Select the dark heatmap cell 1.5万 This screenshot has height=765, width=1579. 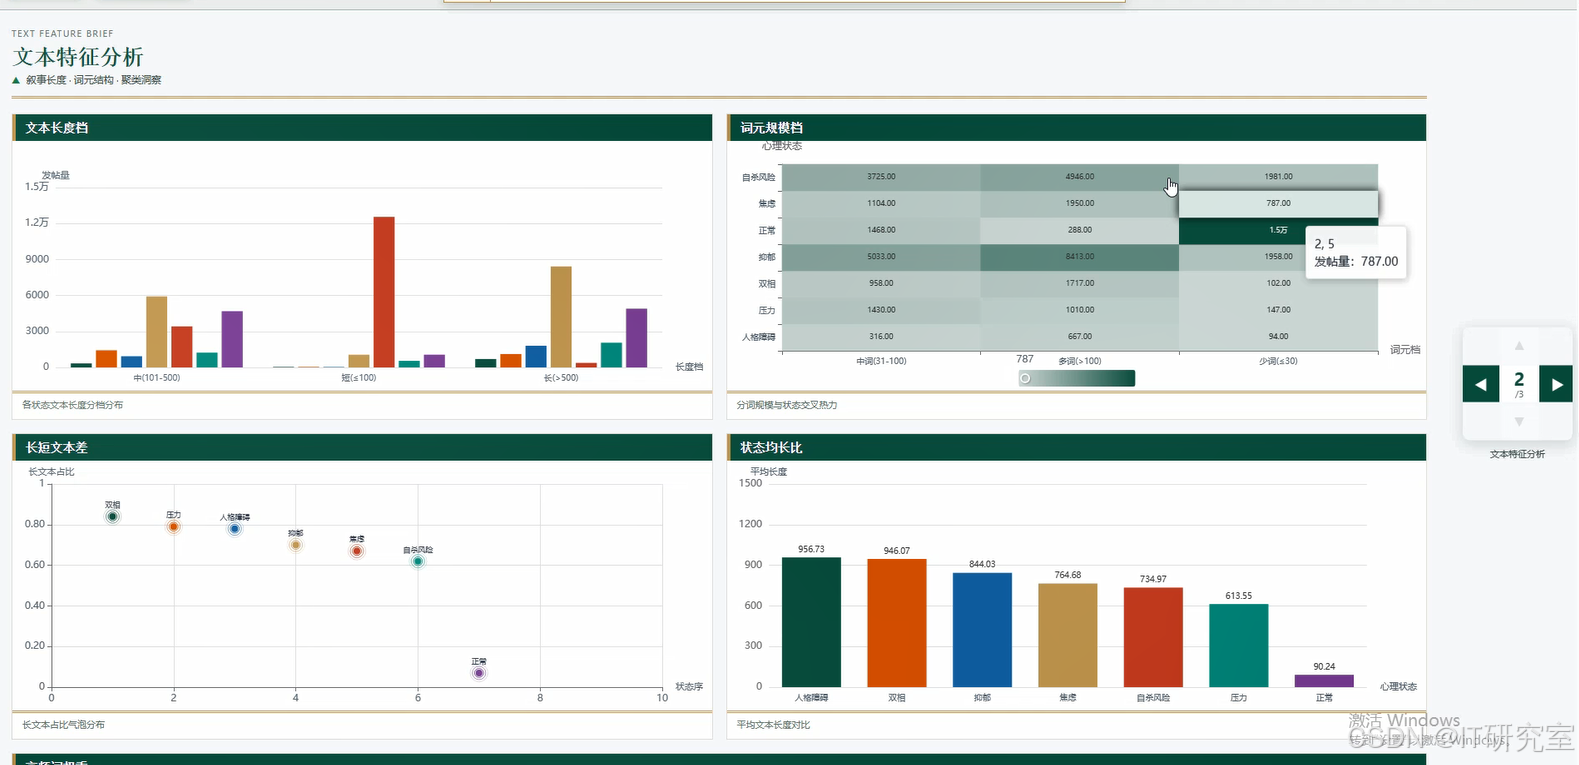coord(1278,231)
